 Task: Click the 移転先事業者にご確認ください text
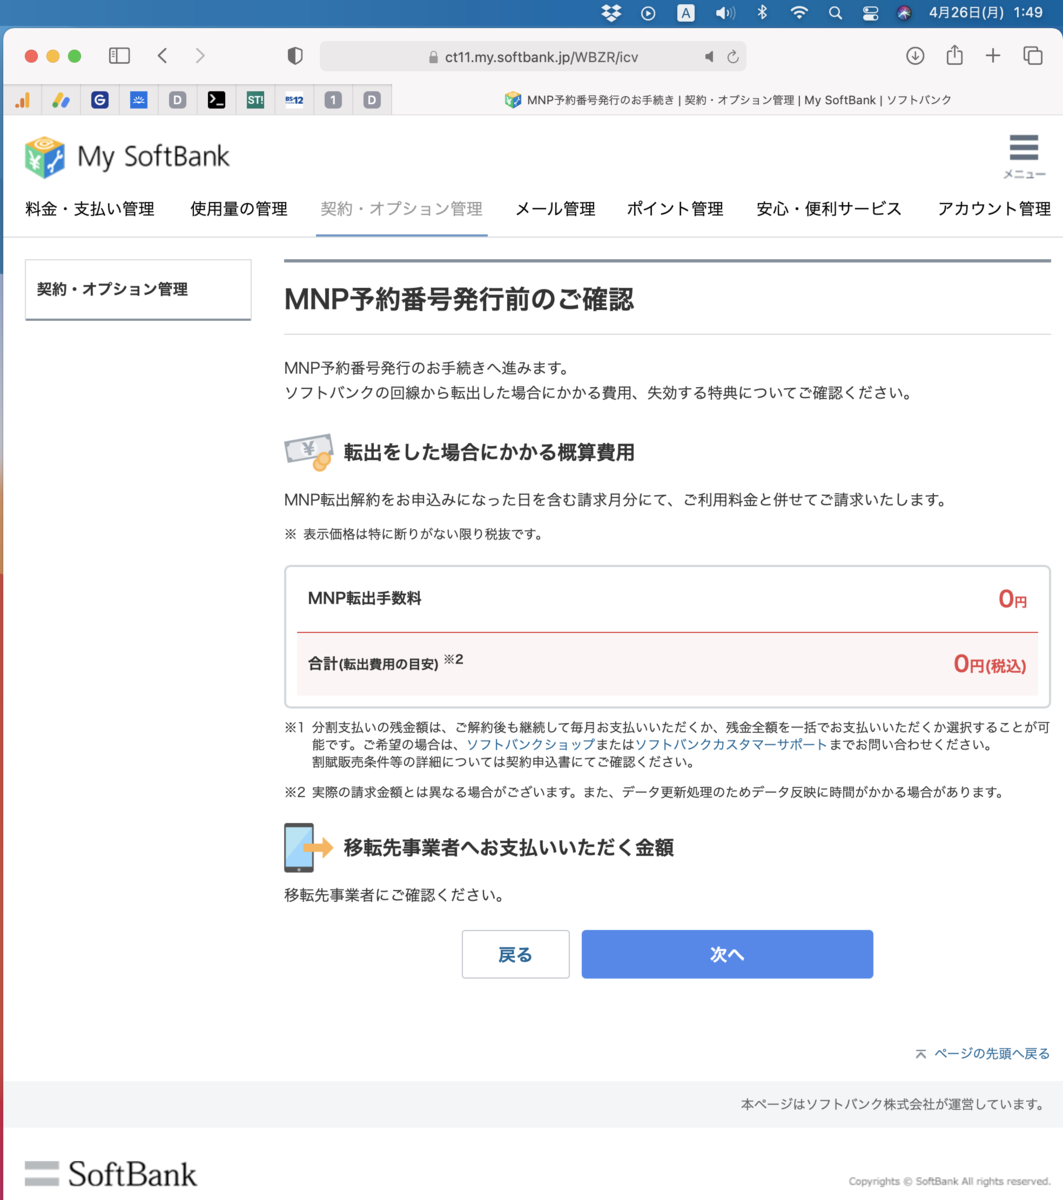pyautogui.click(x=394, y=895)
